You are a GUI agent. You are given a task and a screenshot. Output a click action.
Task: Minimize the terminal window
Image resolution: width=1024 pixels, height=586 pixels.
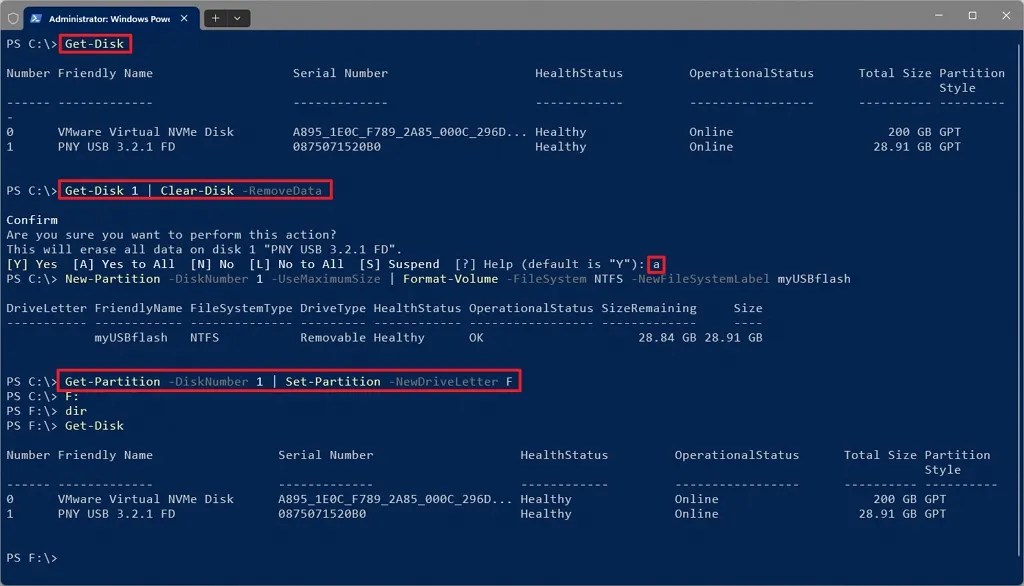pyautogui.click(x=938, y=15)
